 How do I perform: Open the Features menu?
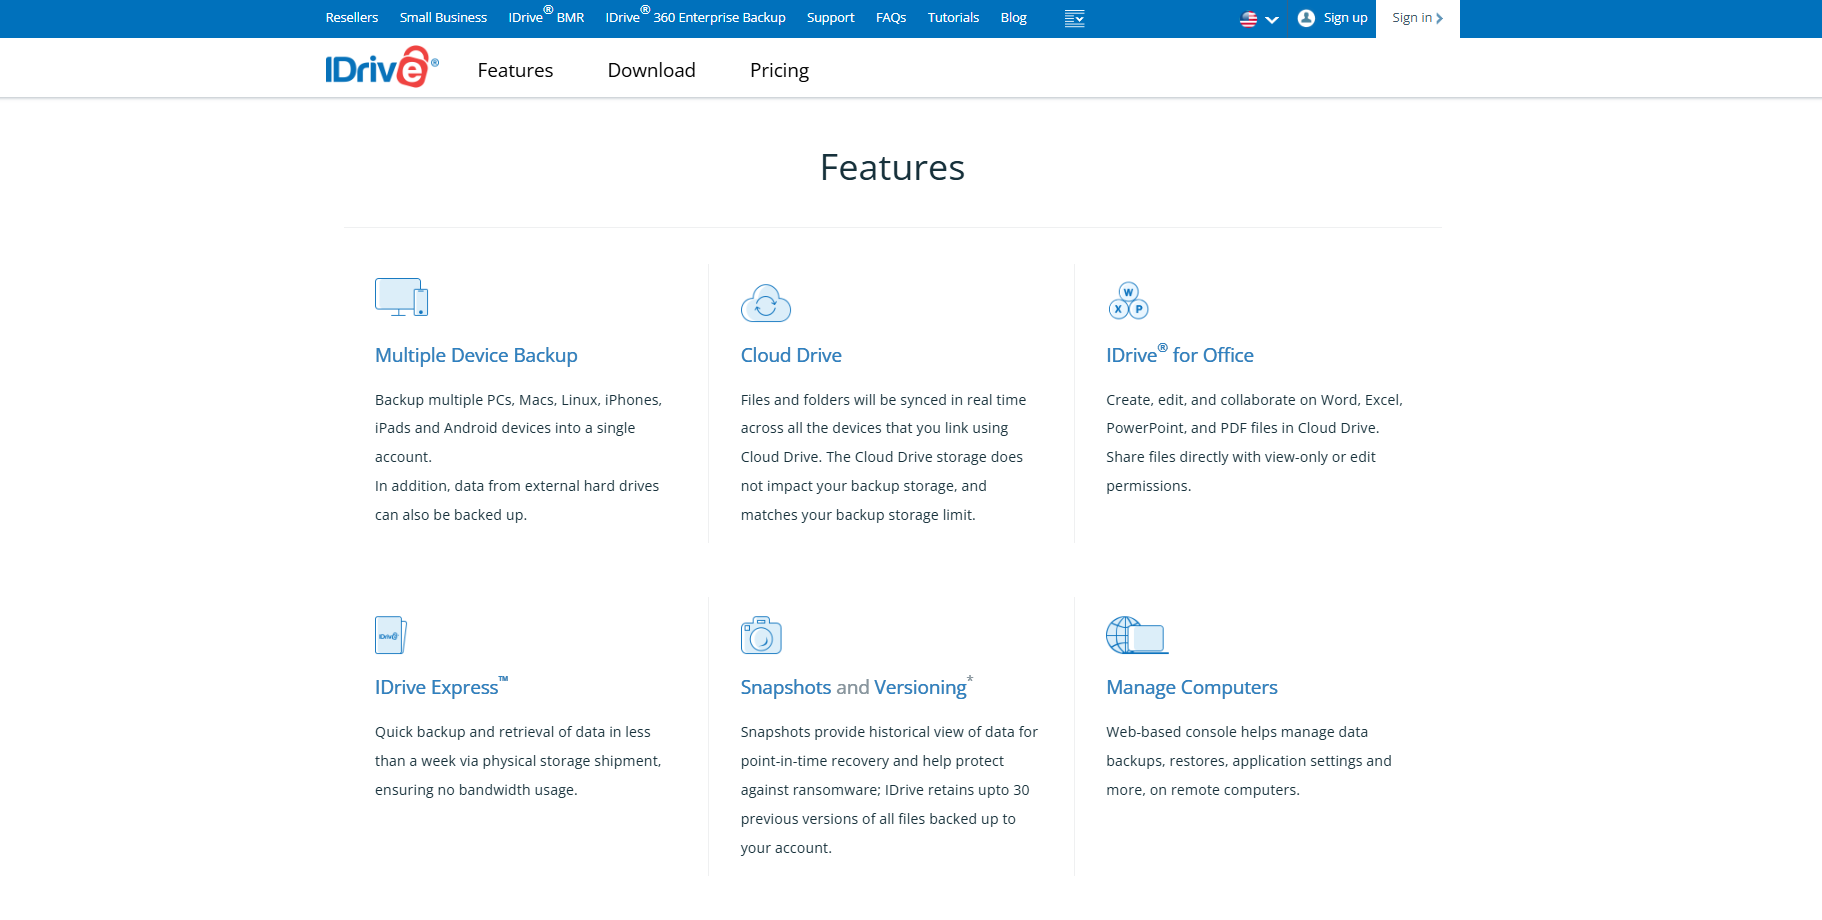click(515, 70)
